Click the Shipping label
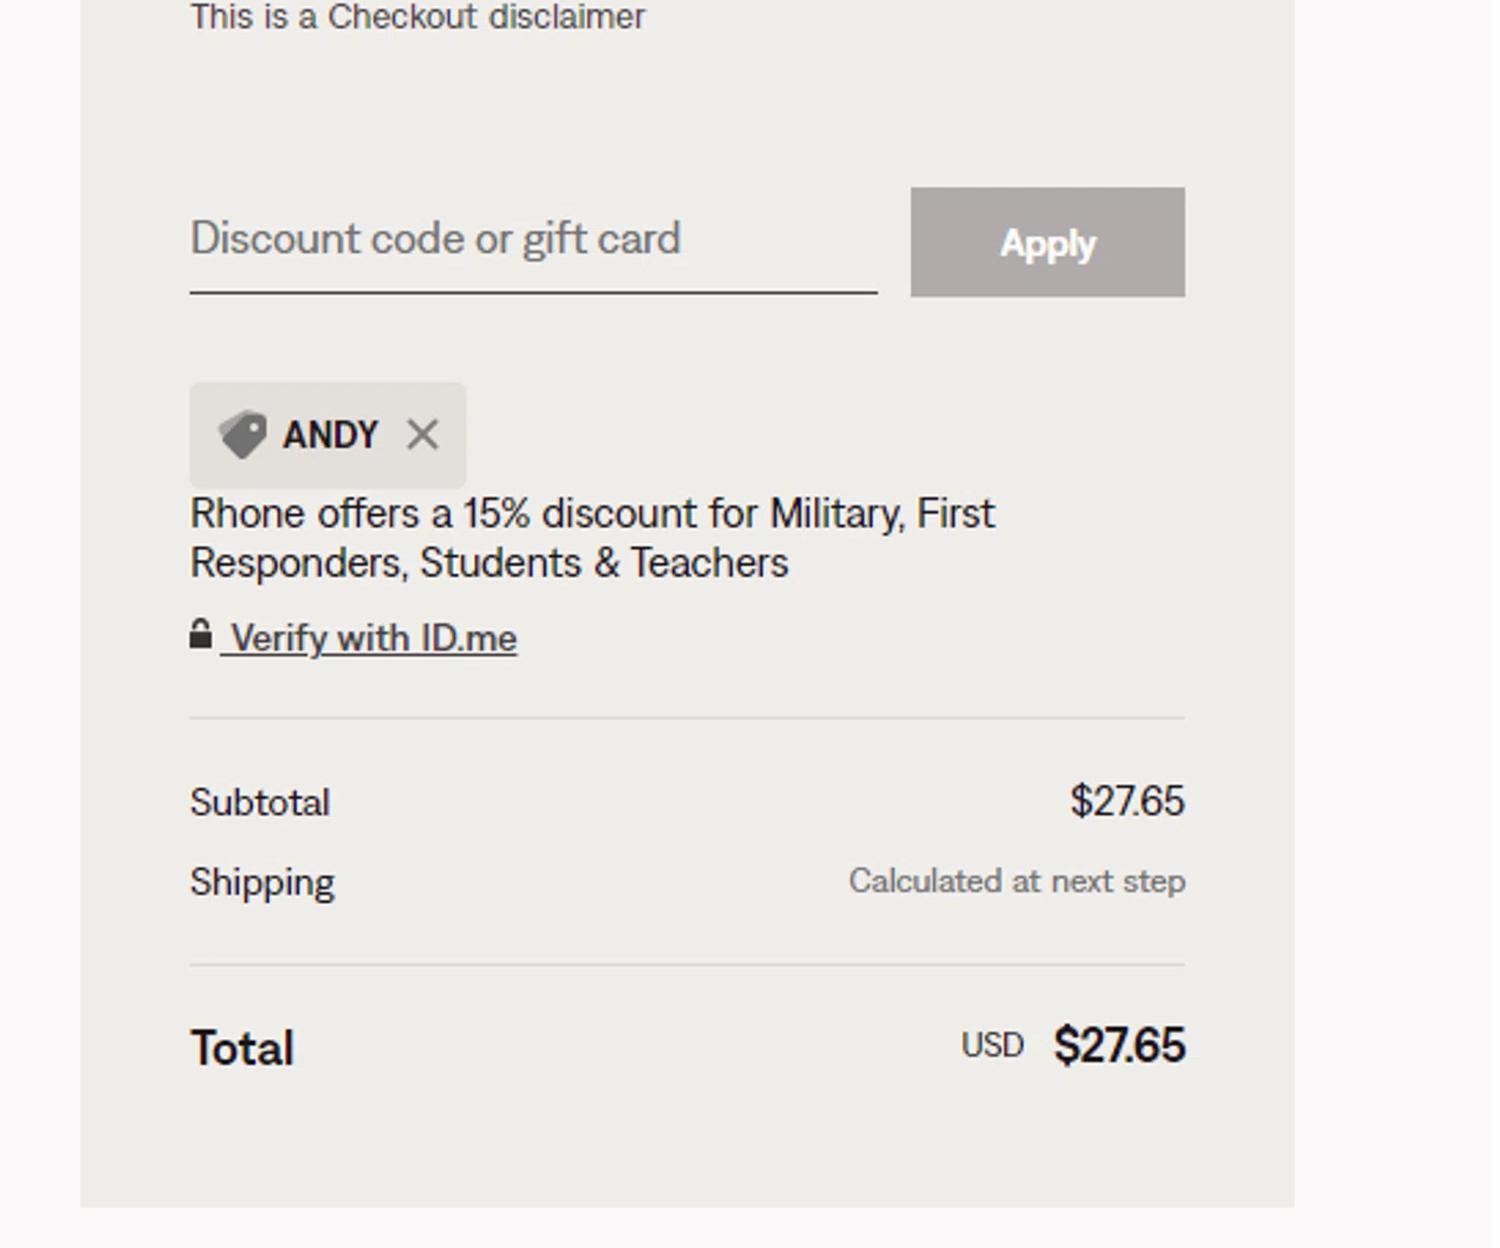This screenshot has width=1500, height=1248. (262, 883)
